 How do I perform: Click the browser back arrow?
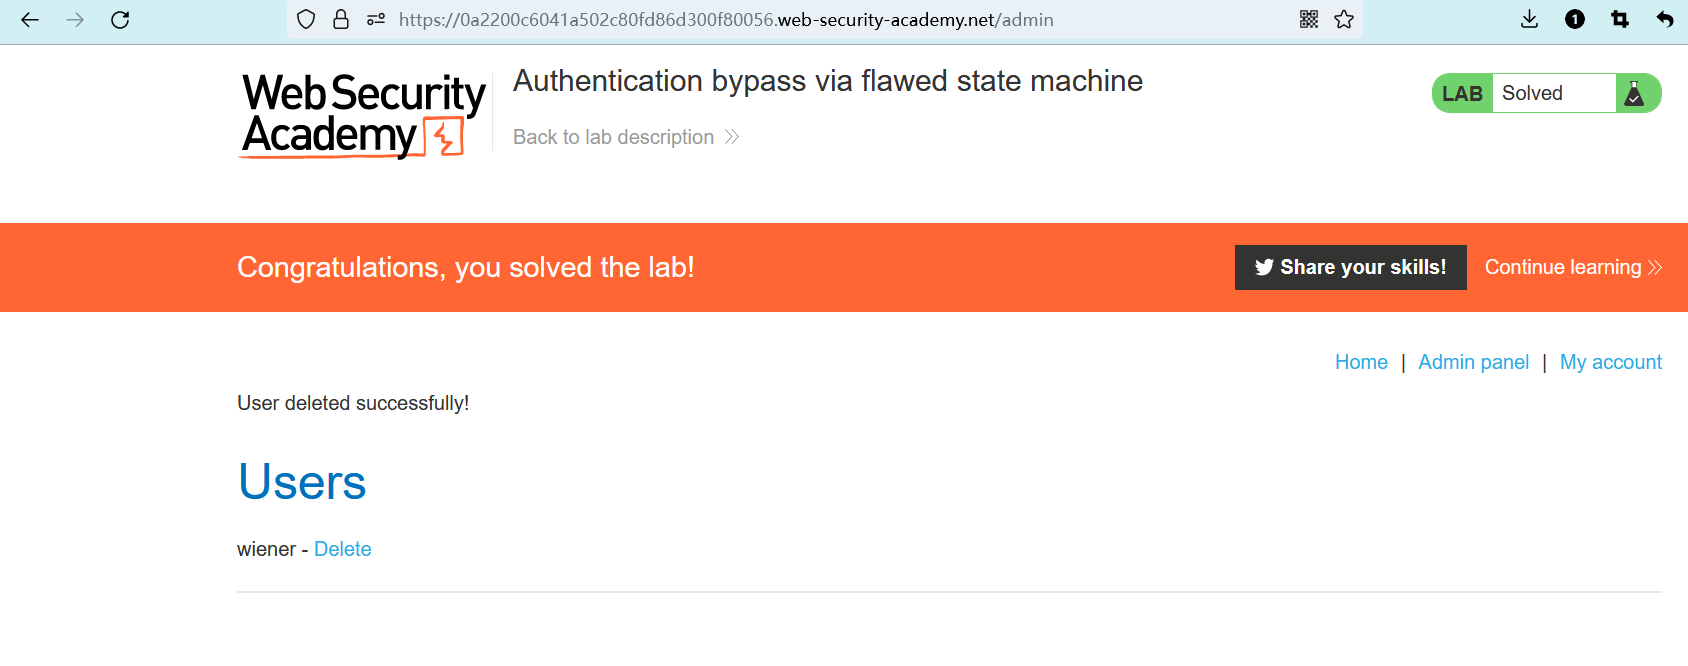(30, 20)
